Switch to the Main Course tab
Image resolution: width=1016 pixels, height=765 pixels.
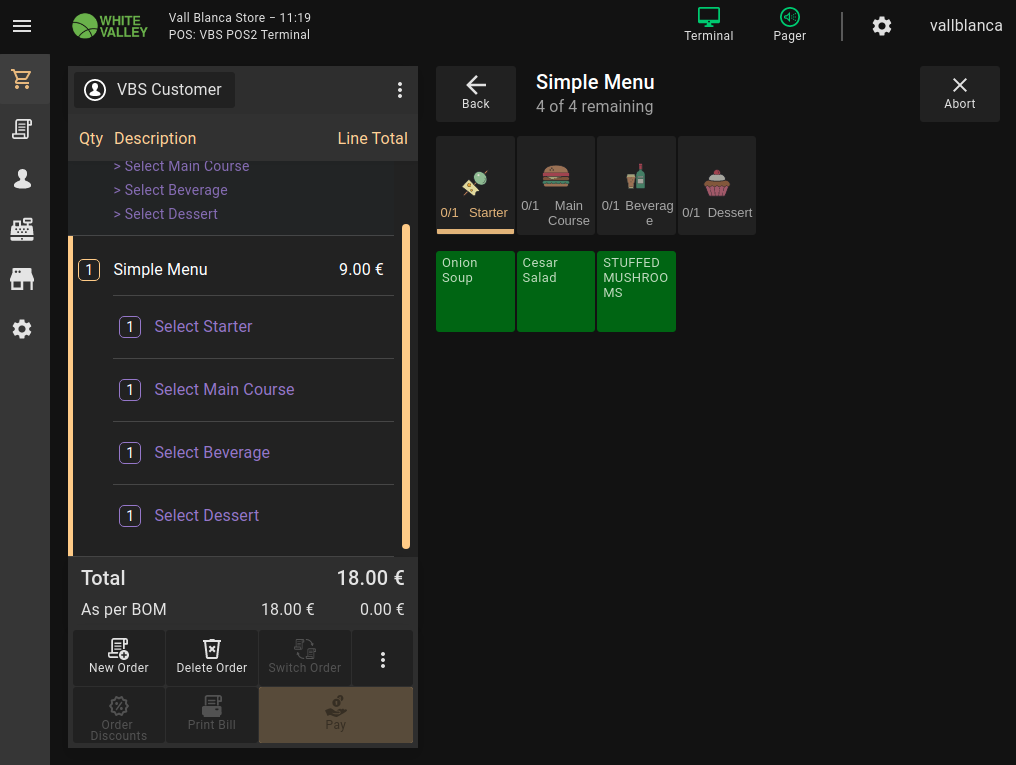pos(556,185)
